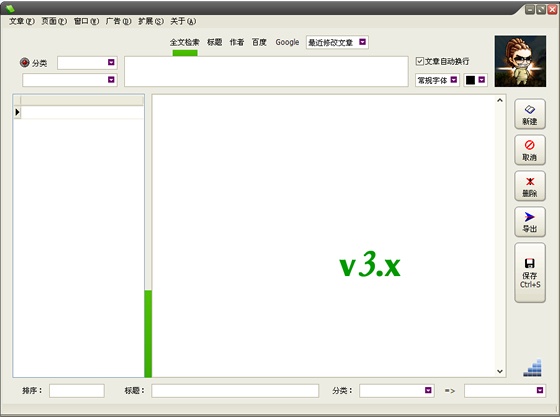The image size is (560, 417).
Task: Open the 文章 menu
Action: pos(21,21)
